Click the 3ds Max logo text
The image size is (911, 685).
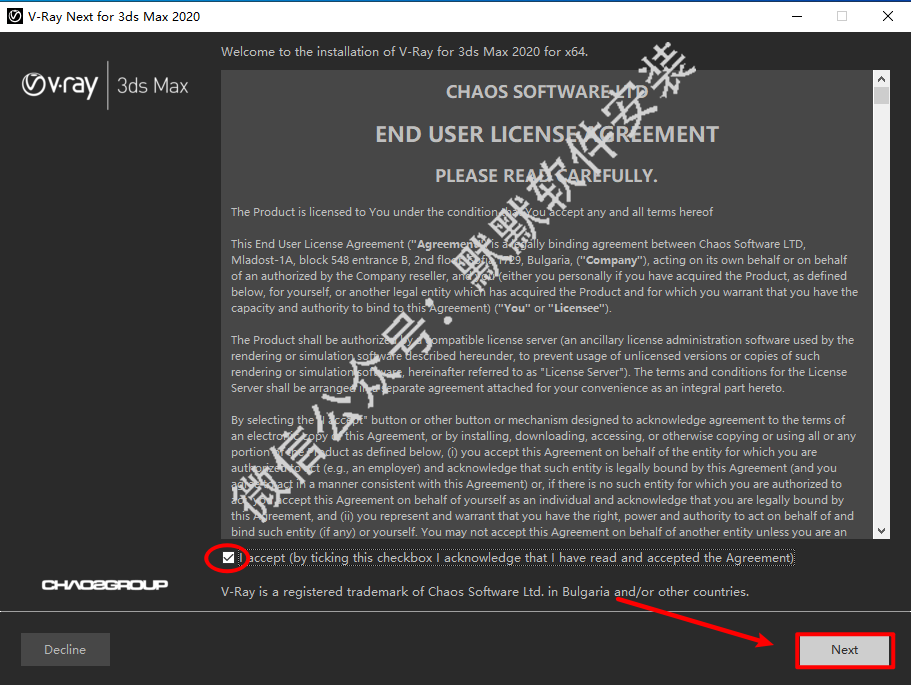pyautogui.click(x=152, y=85)
